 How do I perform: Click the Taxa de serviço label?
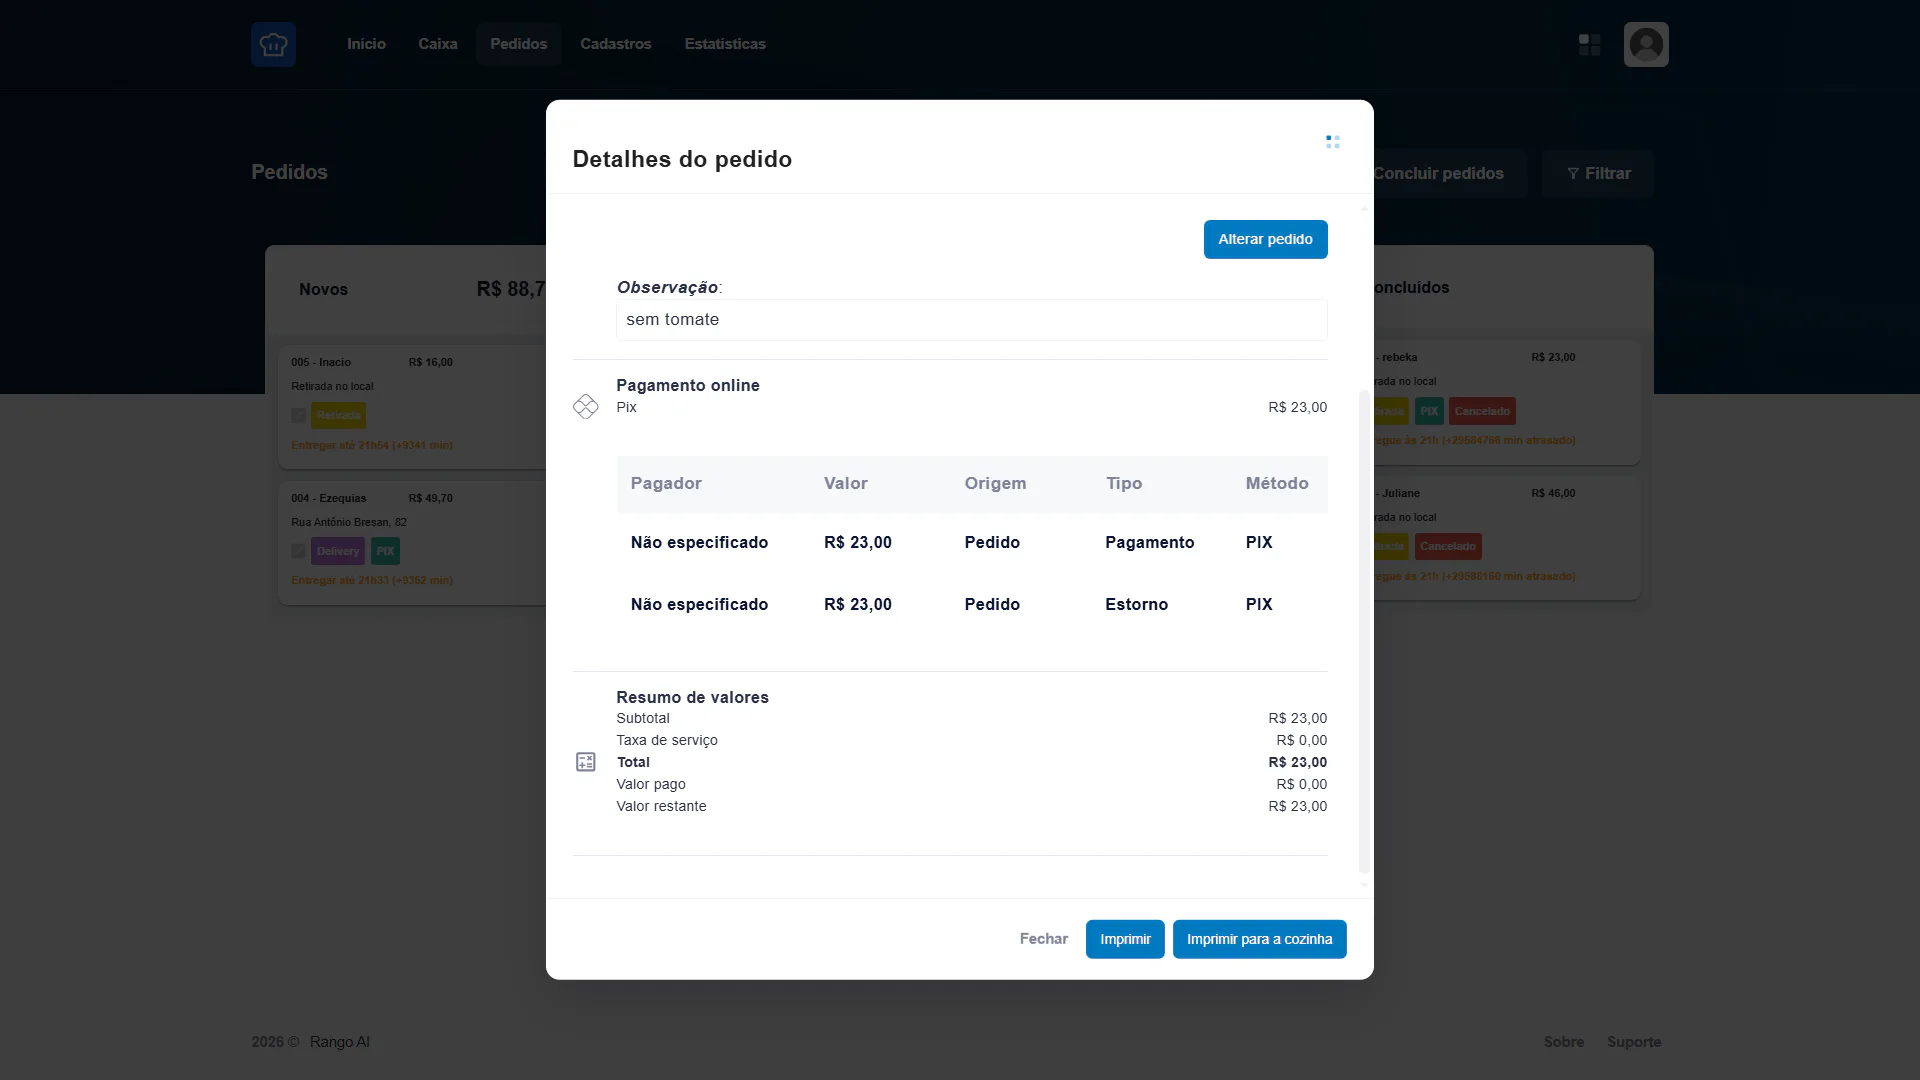pyautogui.click(x=667, y=740)
